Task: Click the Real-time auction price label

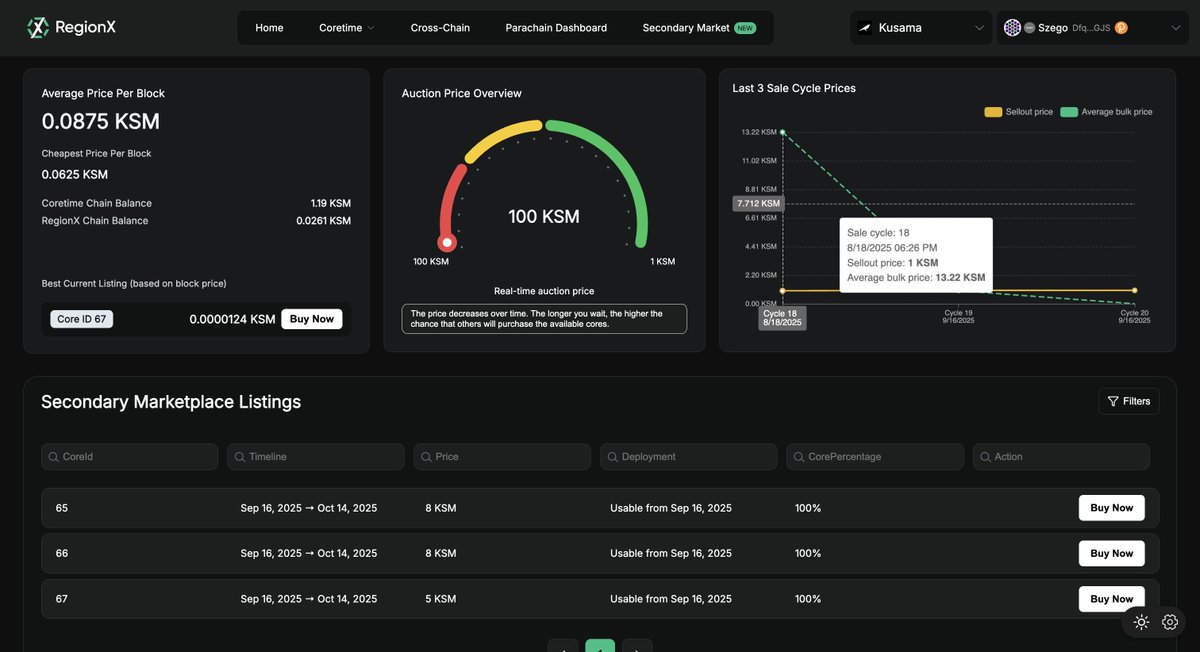Action: pyautogui.click(x=544, y=291)
